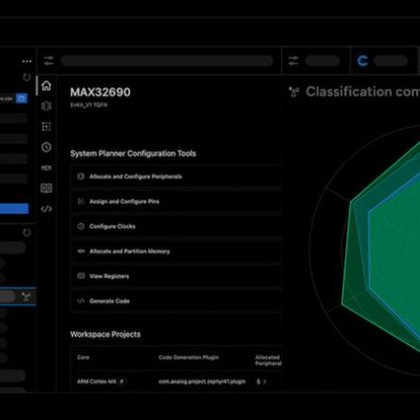Click the sliders icon on second tab
This screenshot has height=420, width=420.
pyautogui.click(x=293, y=61)
